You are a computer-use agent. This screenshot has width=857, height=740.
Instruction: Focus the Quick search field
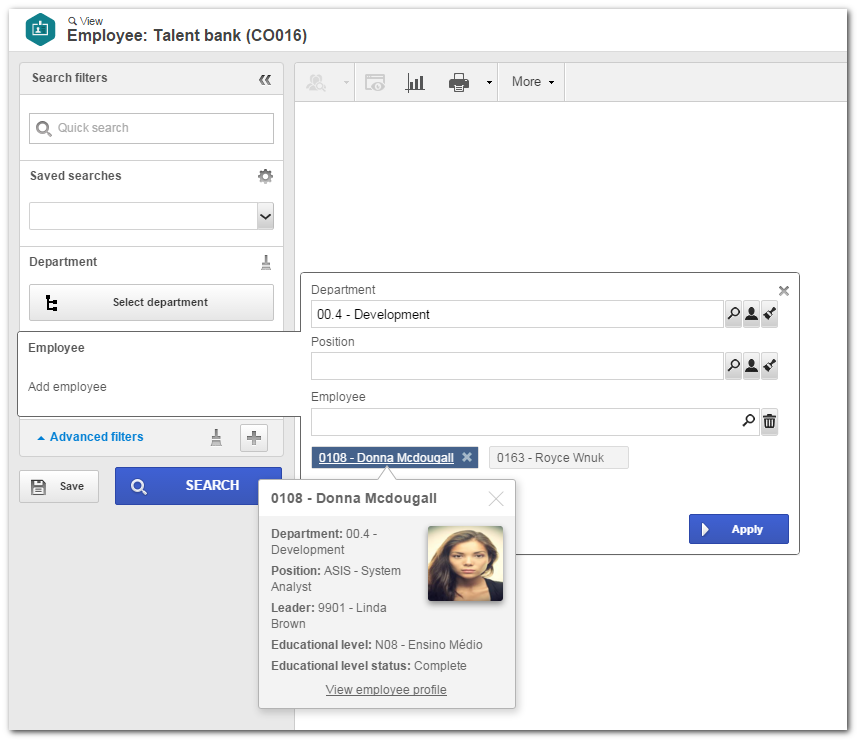151,128
